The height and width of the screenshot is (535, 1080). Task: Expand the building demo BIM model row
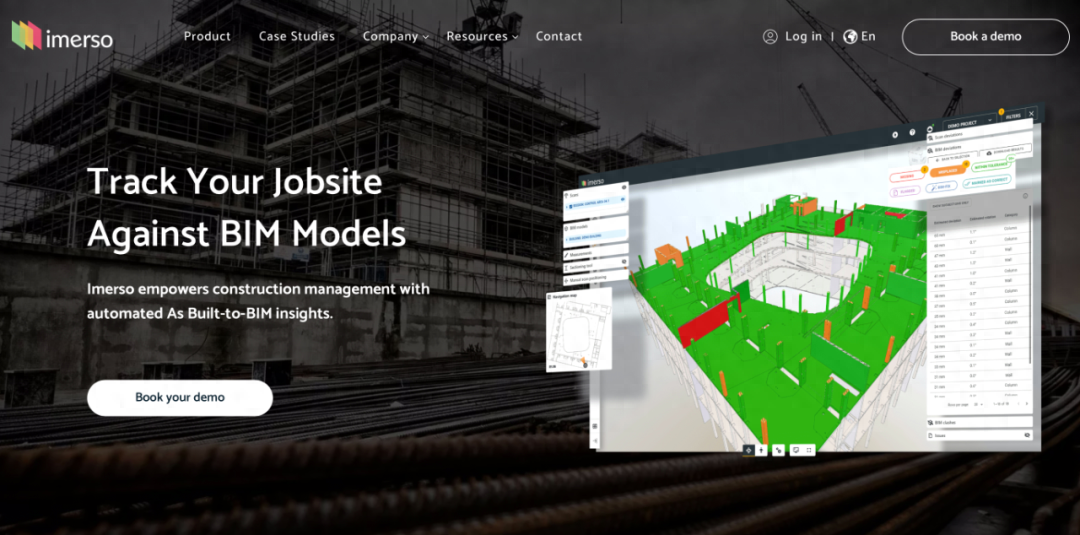(x=567, y=240)
